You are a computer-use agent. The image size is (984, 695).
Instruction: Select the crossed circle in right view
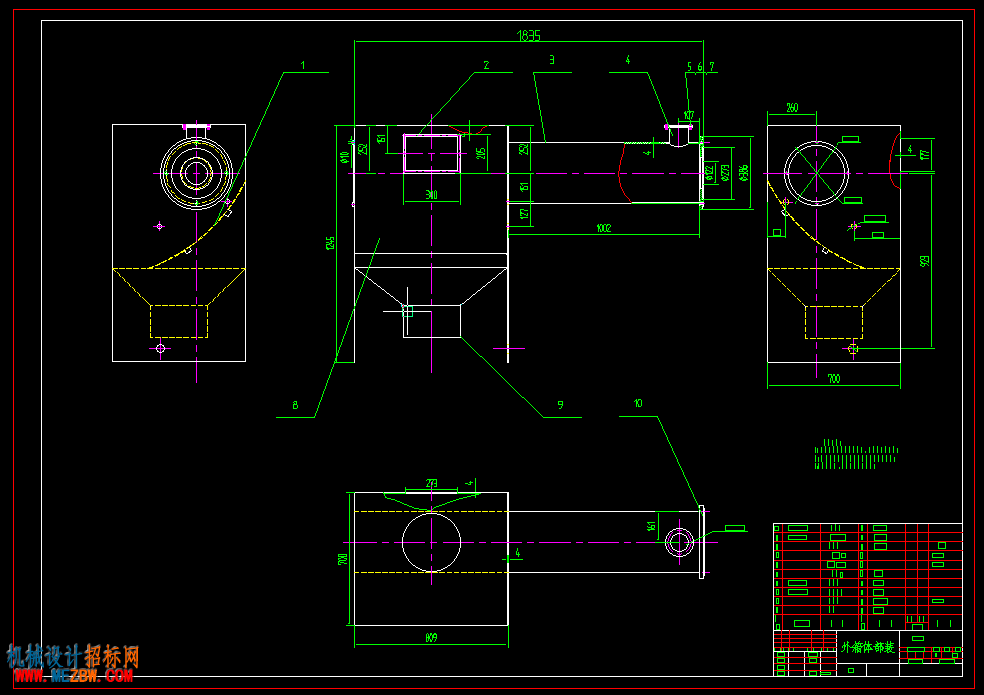816,173
